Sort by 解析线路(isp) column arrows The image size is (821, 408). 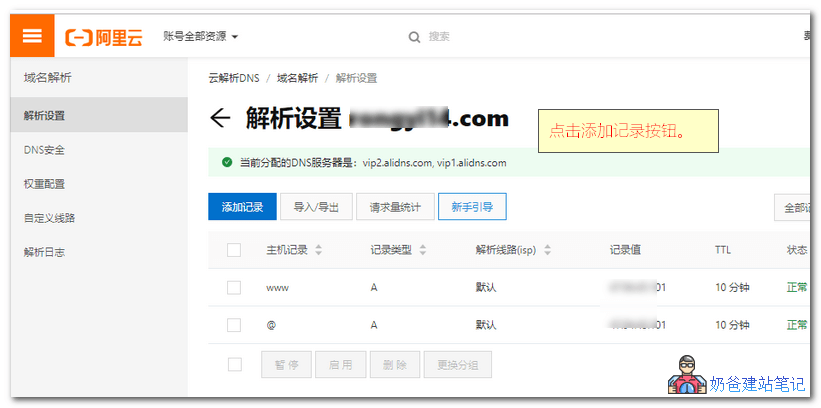pyautogui.click(x=547, y=250)
